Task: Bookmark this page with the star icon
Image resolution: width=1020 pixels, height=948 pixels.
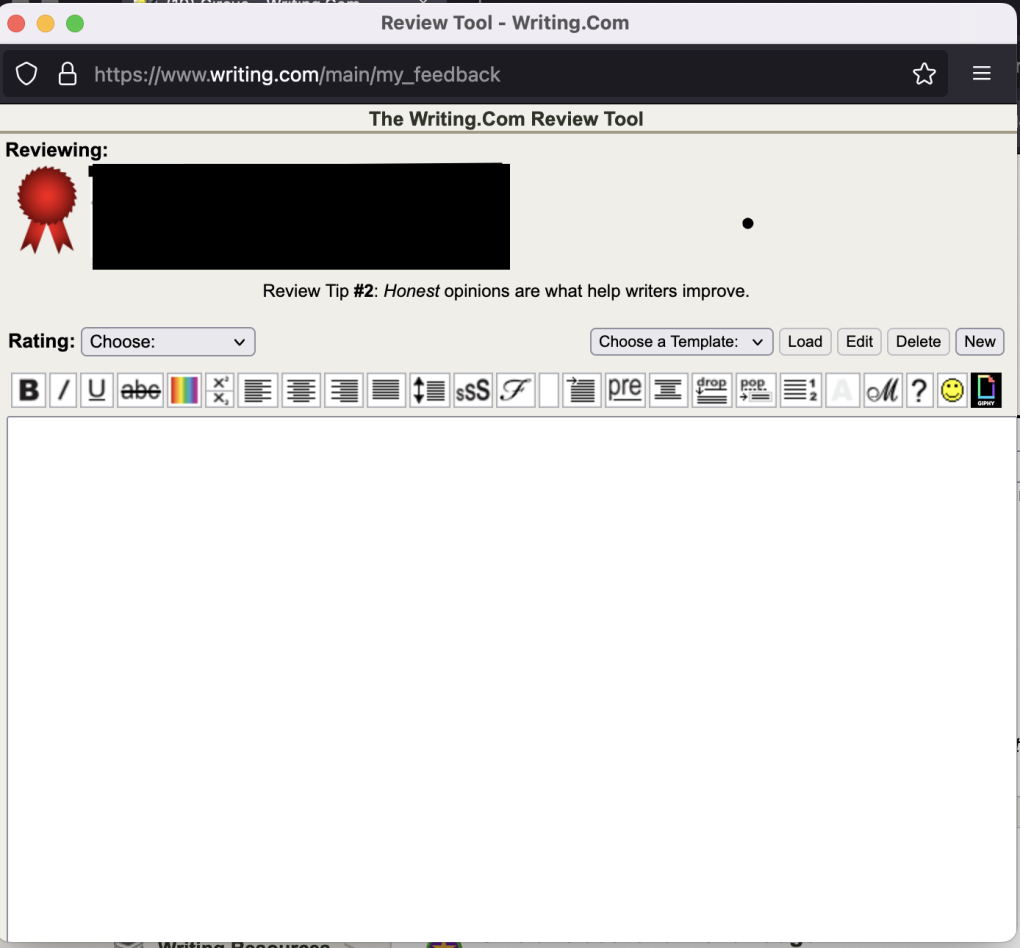Action: pyautogui.click(x=924, y=74)
